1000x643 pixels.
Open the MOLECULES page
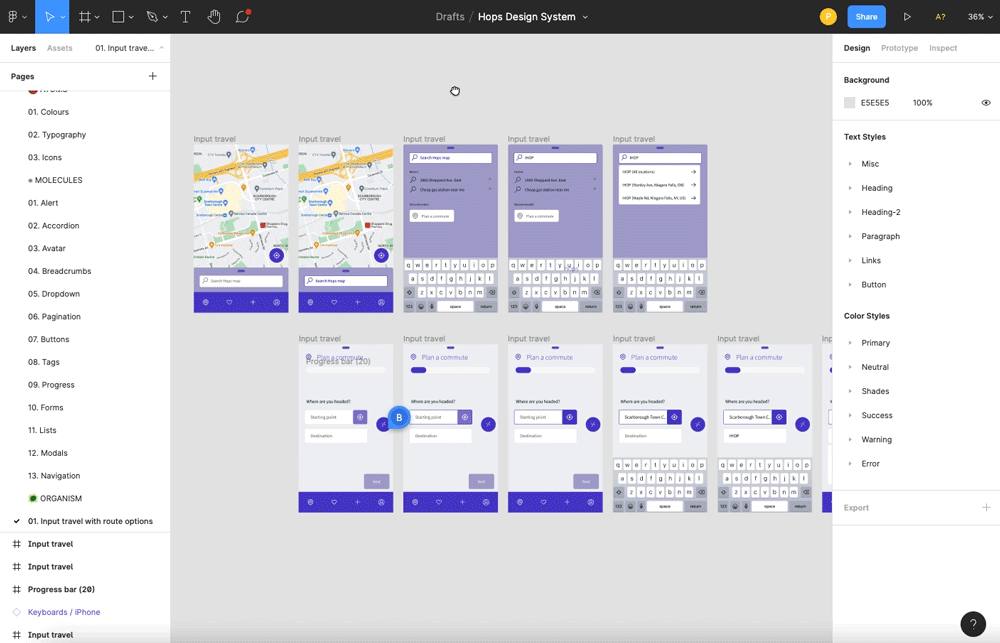(x=55, y=181)
